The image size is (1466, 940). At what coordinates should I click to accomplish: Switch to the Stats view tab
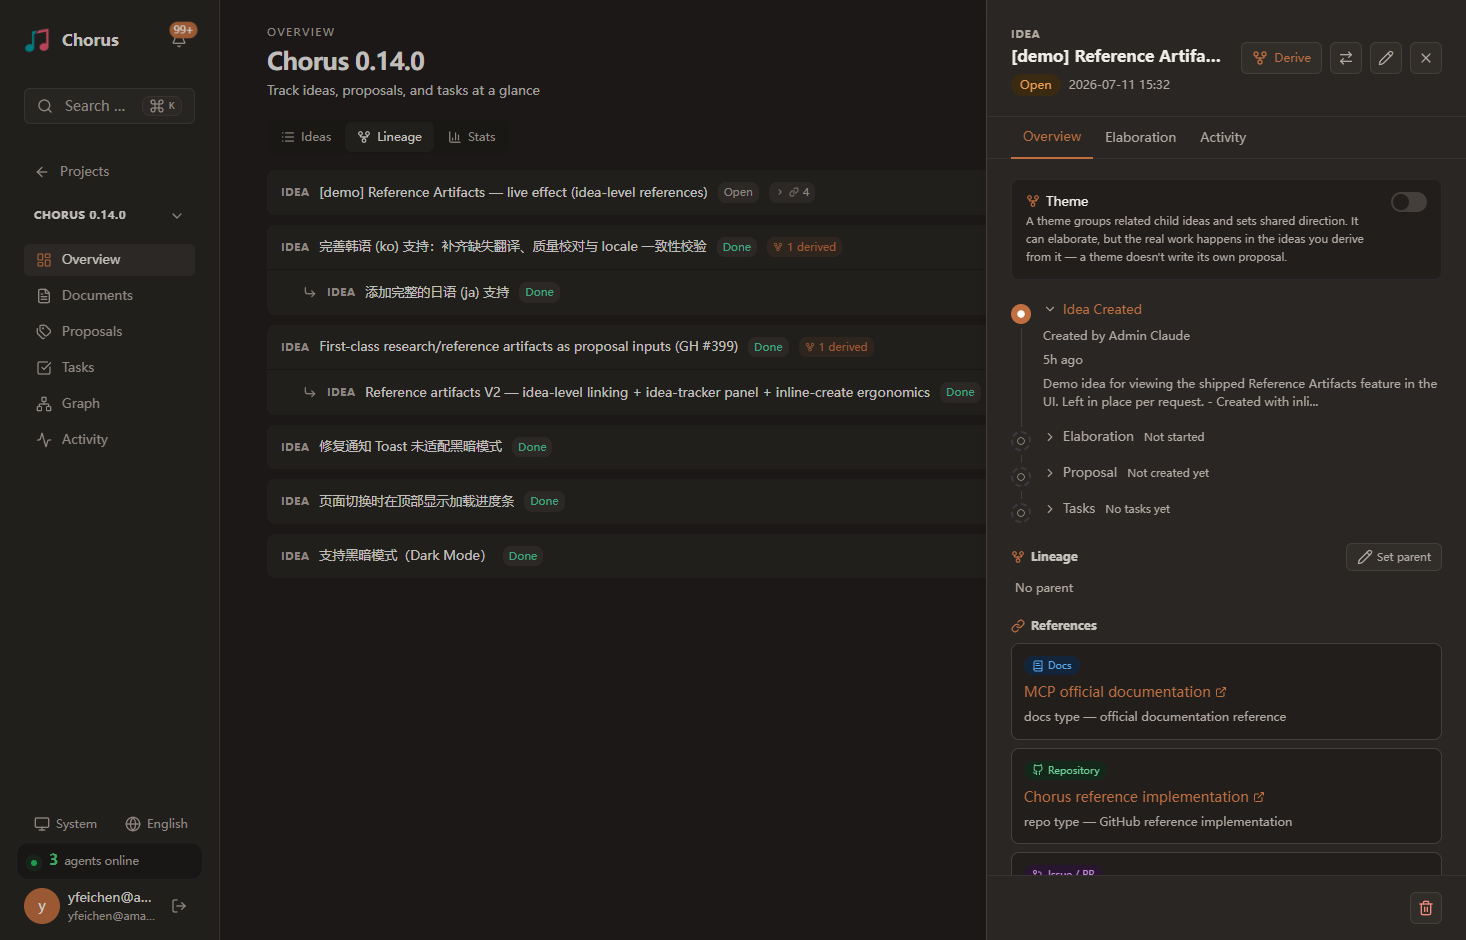pyautogui.click(x=472, y=137)
